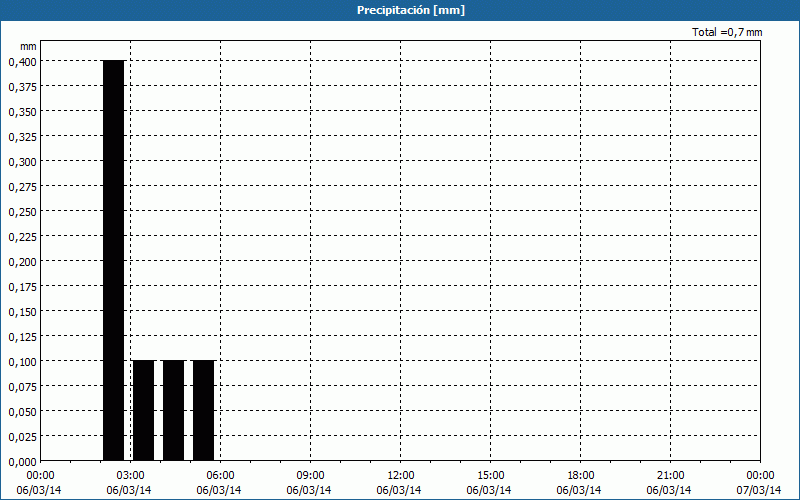Click the 12:00 time axis label
The height and width of the screenshot is (500, 800).
[x=400, y=476]
